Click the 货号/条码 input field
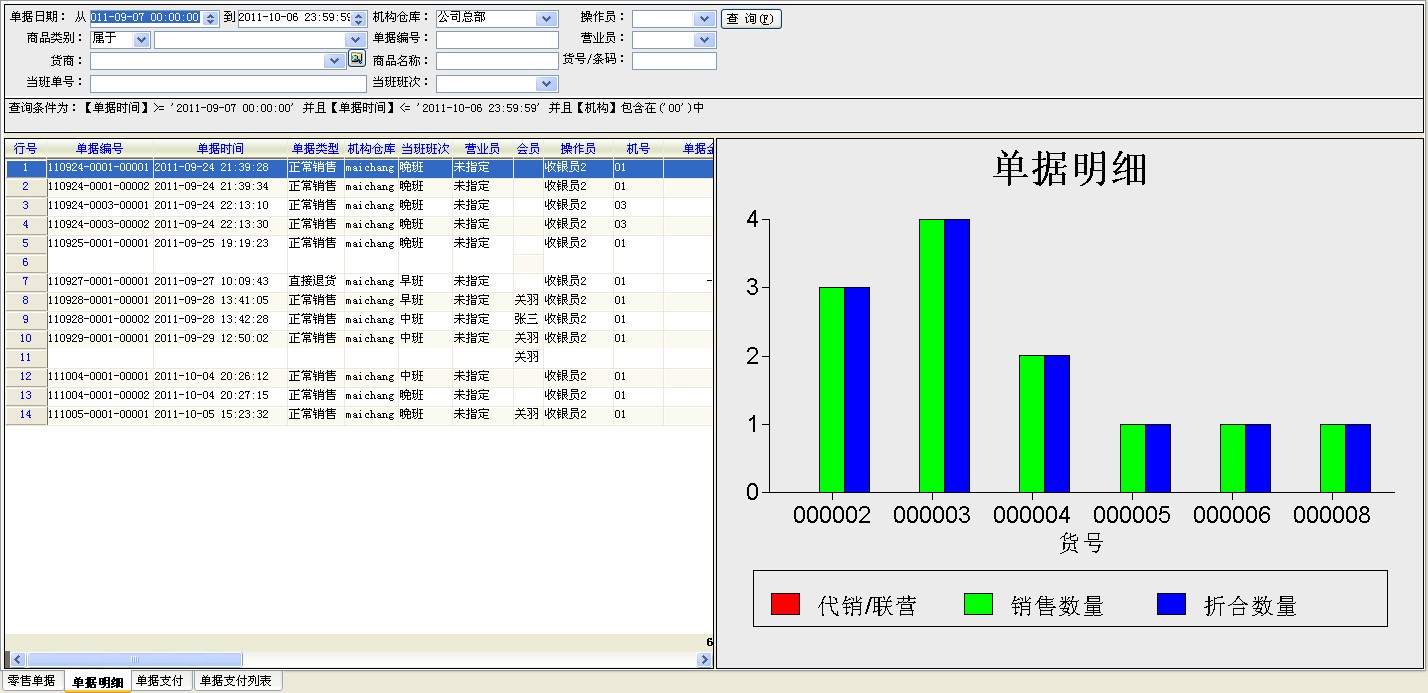Image resolution: width=1428 pixels, height=693 pixels. tap(674, 61)
